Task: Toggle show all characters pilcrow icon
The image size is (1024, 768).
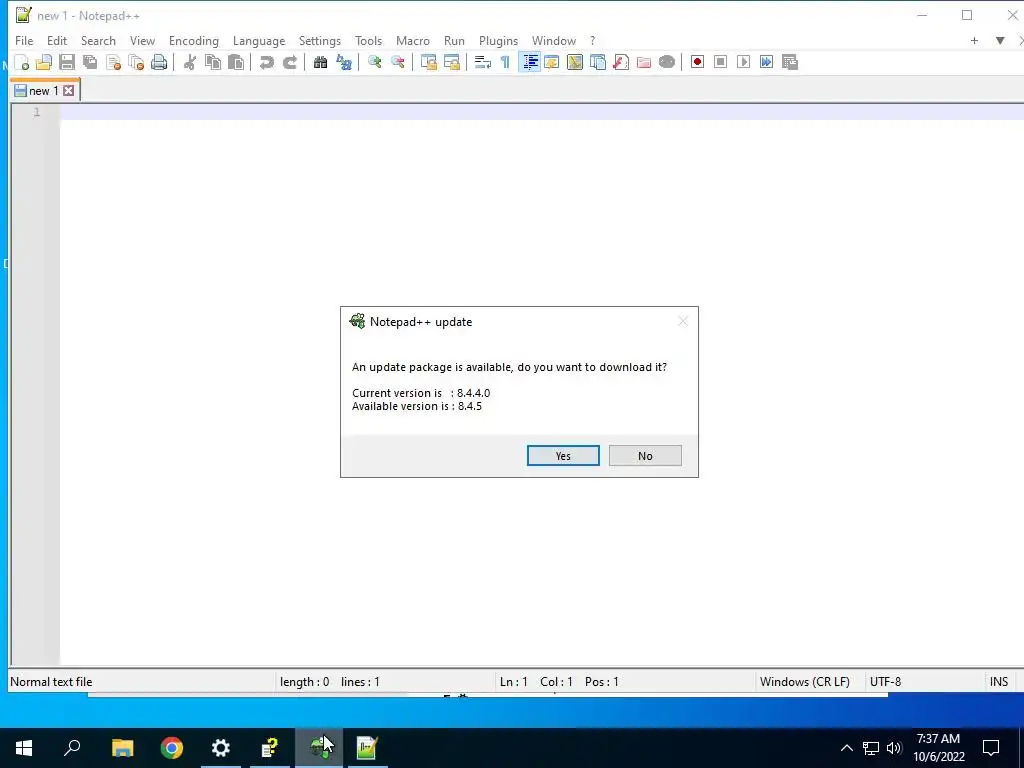Action: point(505,63)
